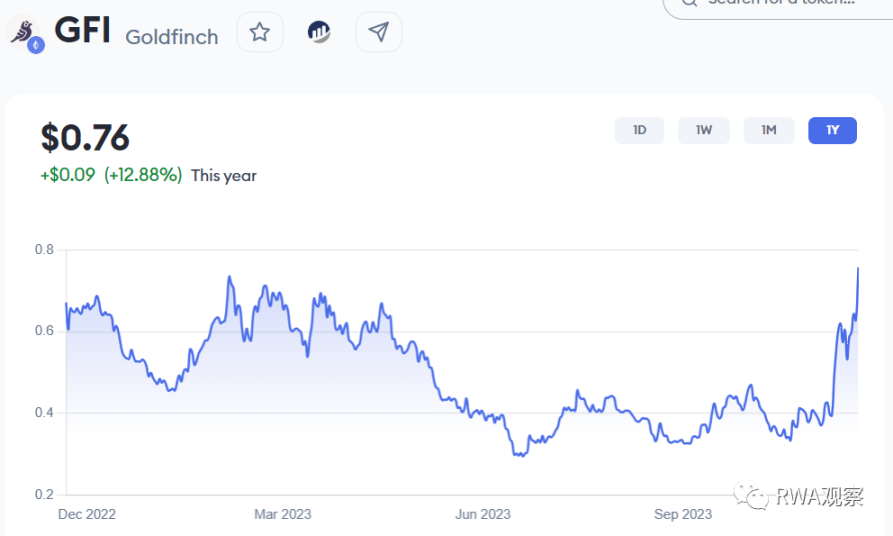The width and height of the screenshot is (893, 536).
Task: Click the Goldfinch bird logo
Action: coord(21,31)
